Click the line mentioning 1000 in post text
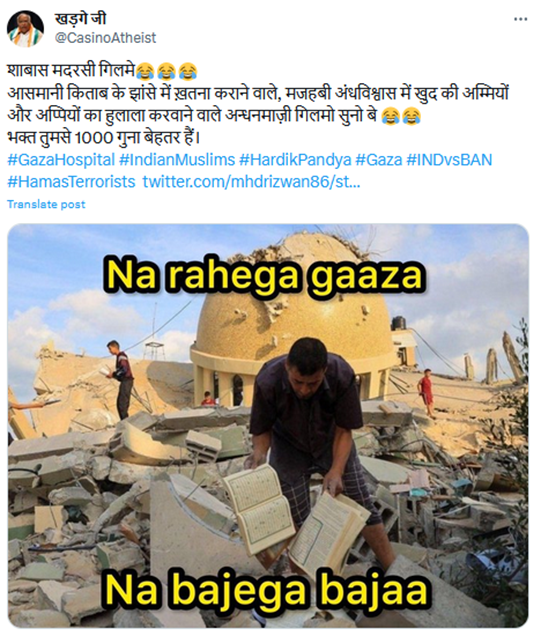Image resolution: width=541 pixels, height=636 pixels. 103,138
